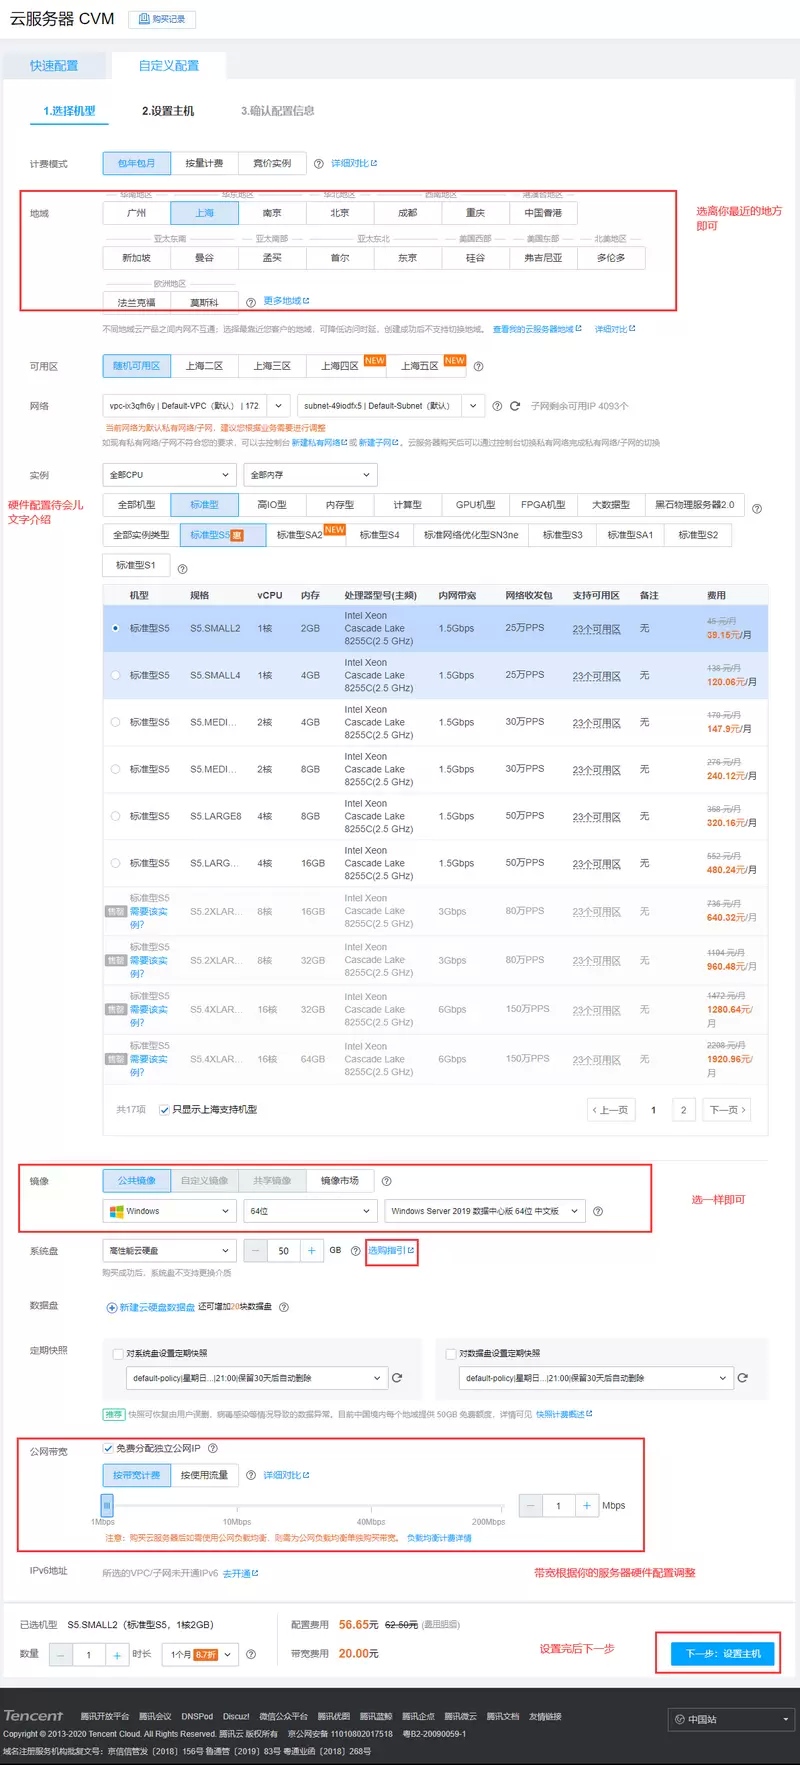Toggle the 免费分配独立公网IP checkbox
The height and width of the screenshot is (1765, 800).
108,1448
